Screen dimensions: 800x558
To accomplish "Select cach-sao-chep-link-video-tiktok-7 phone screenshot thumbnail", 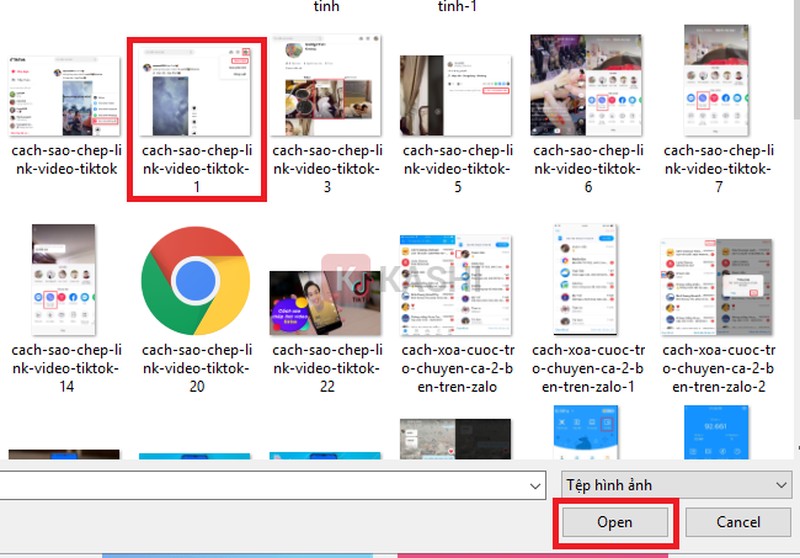I will click(716, 80).
